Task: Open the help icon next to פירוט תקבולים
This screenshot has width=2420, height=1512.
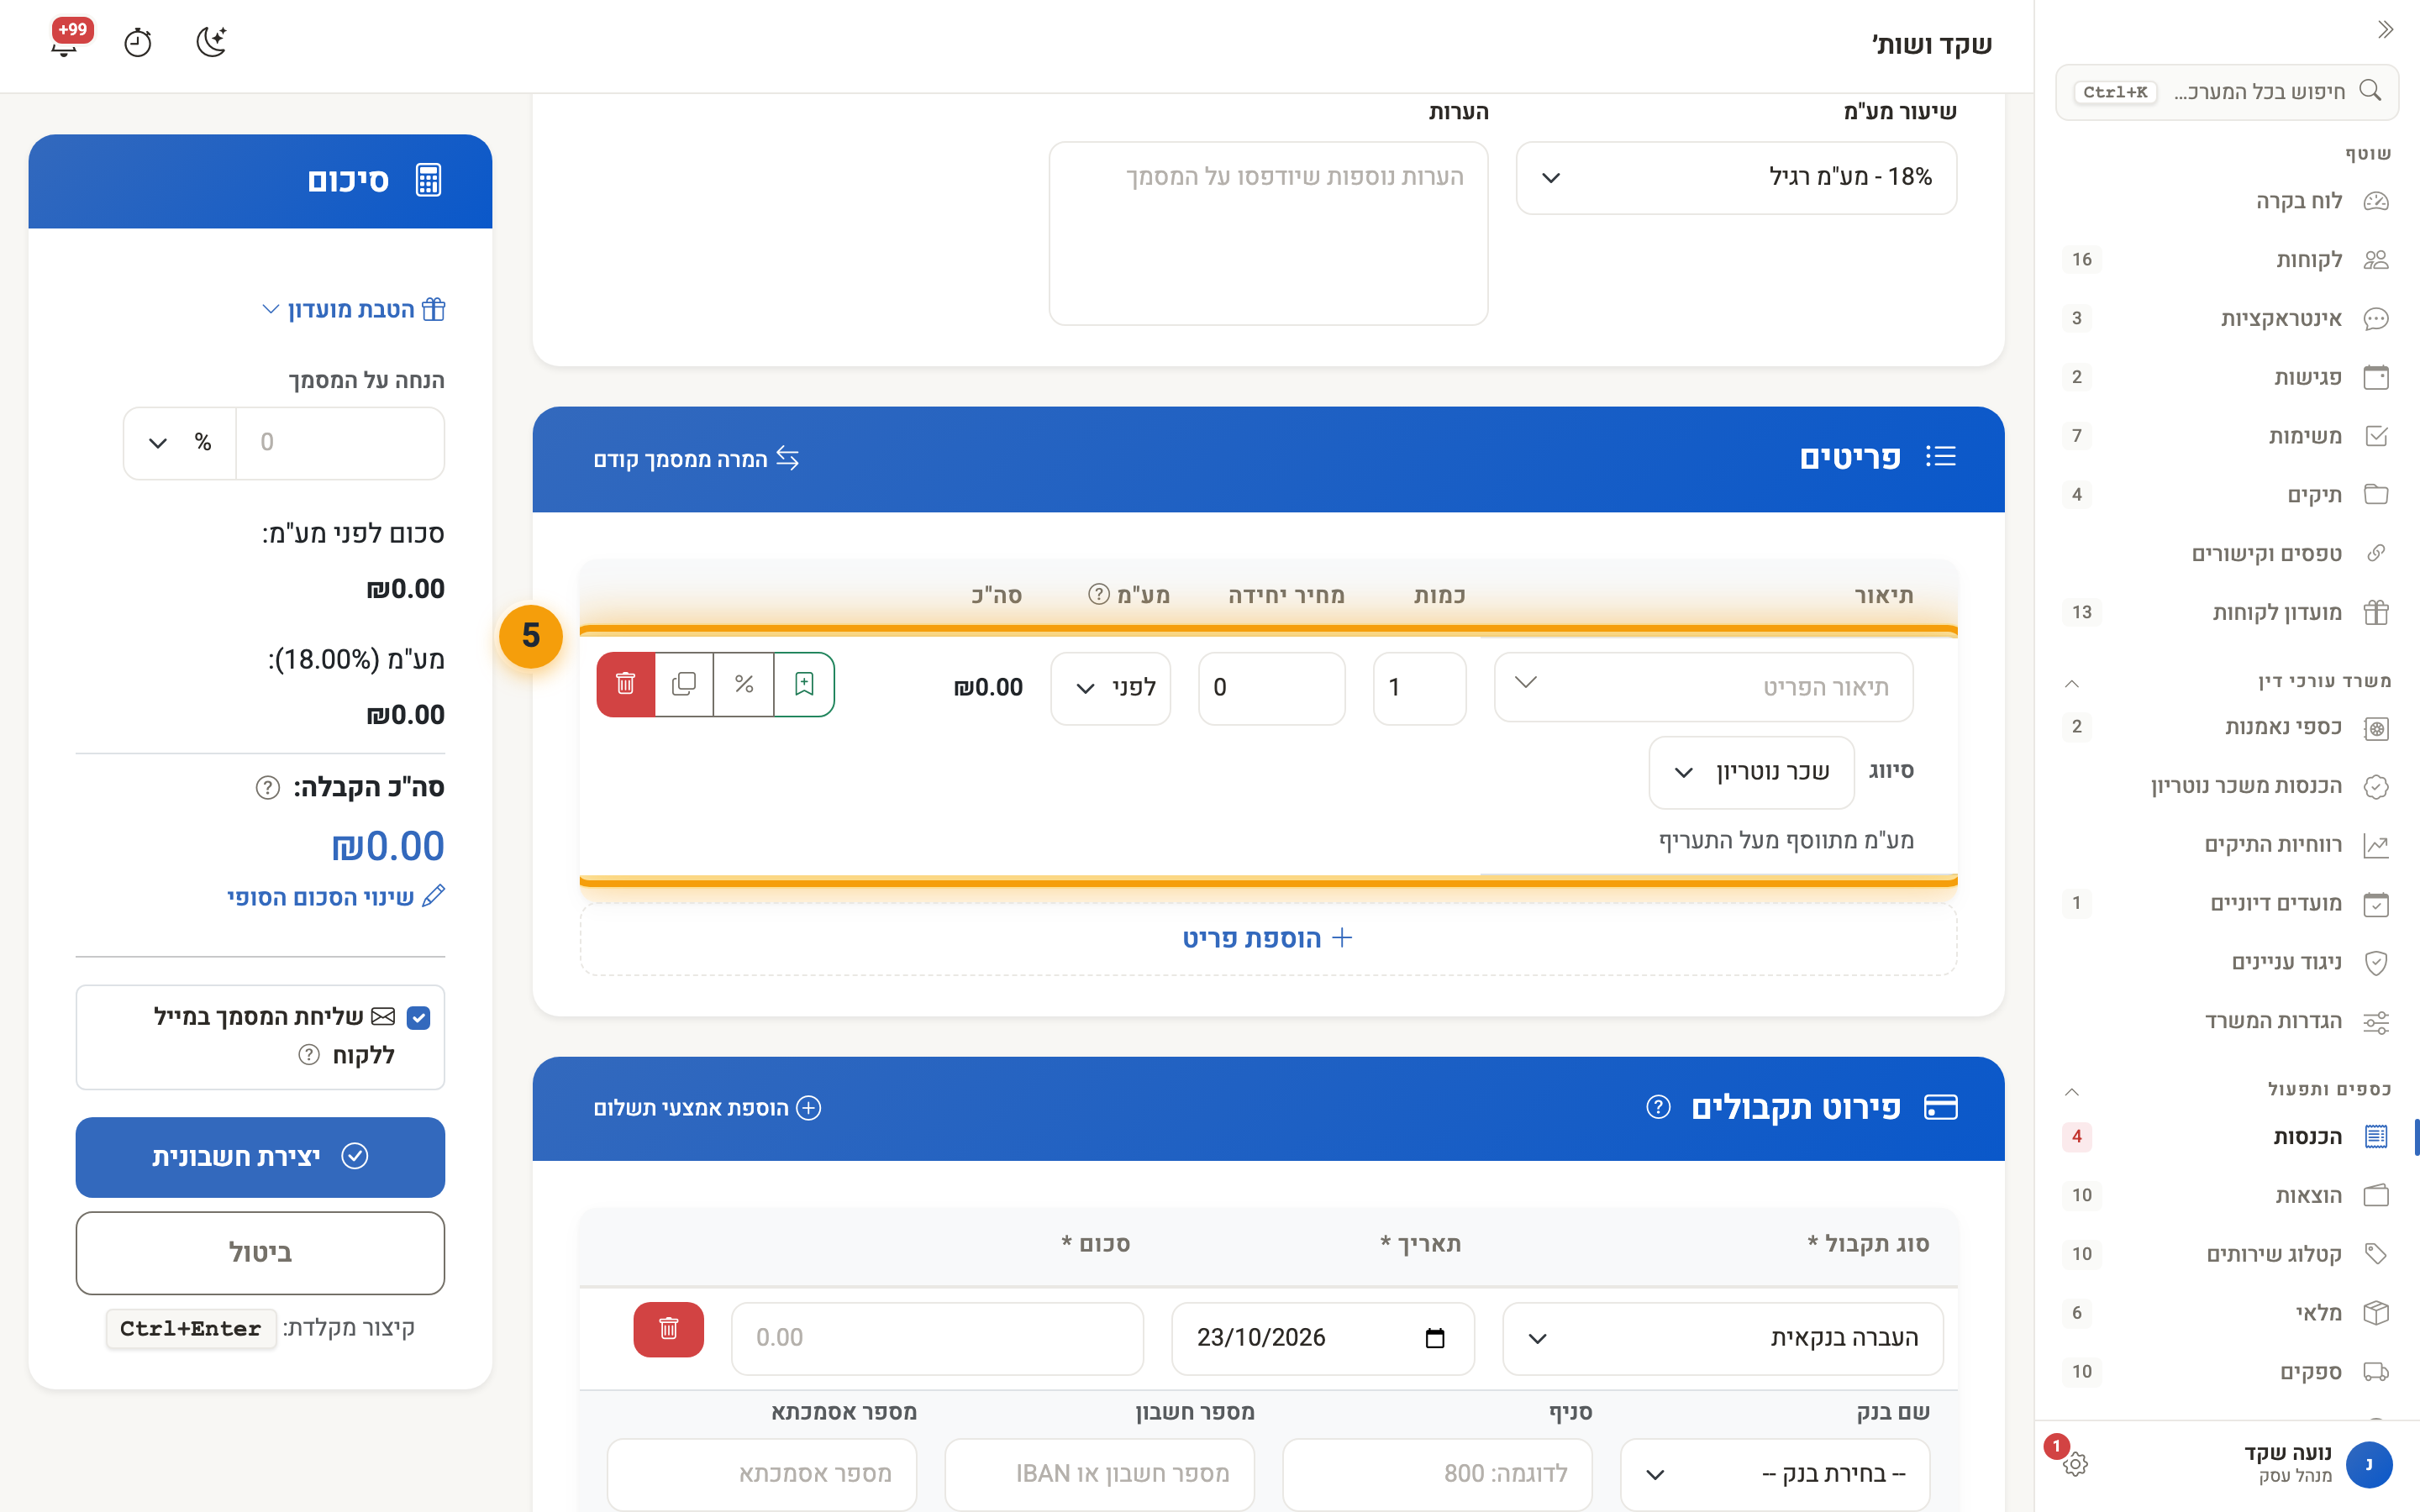Action: point(1657,1107)
